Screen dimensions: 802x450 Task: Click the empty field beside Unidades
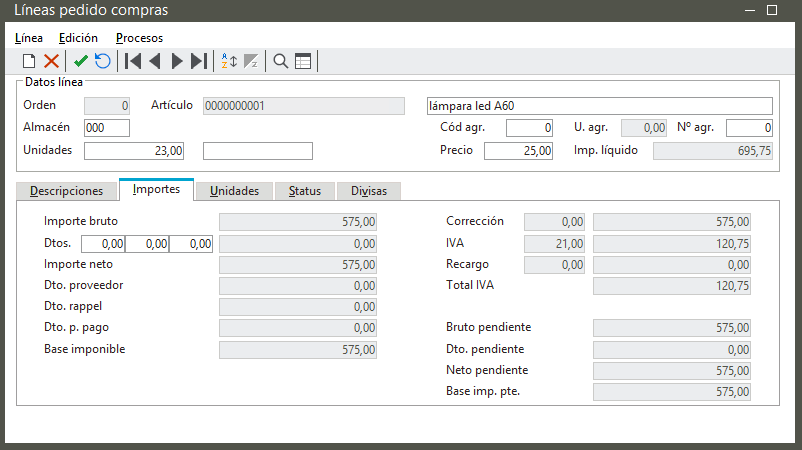click(x=258, y=151)
